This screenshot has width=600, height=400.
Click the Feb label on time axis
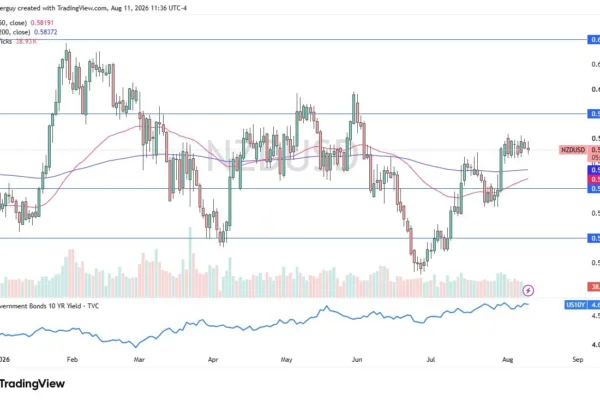72,359
